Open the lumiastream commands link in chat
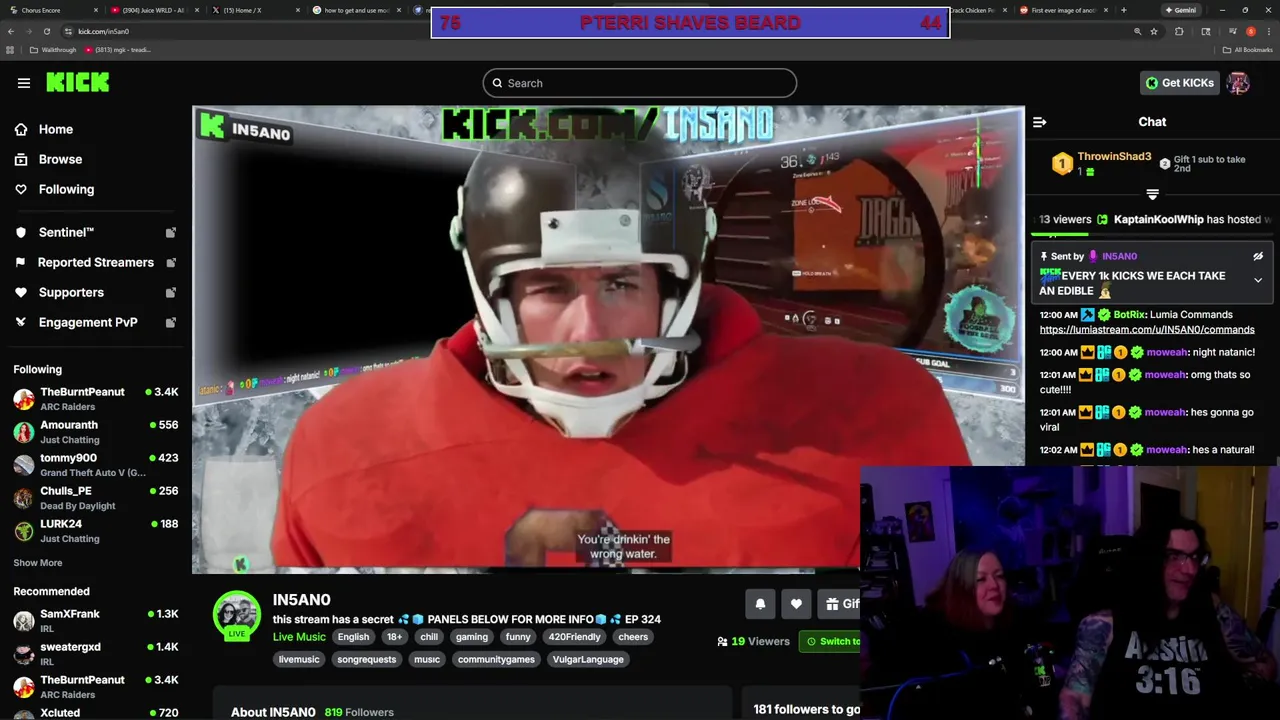This screenshot has height=720, width=1280. tap(1147, 330)
